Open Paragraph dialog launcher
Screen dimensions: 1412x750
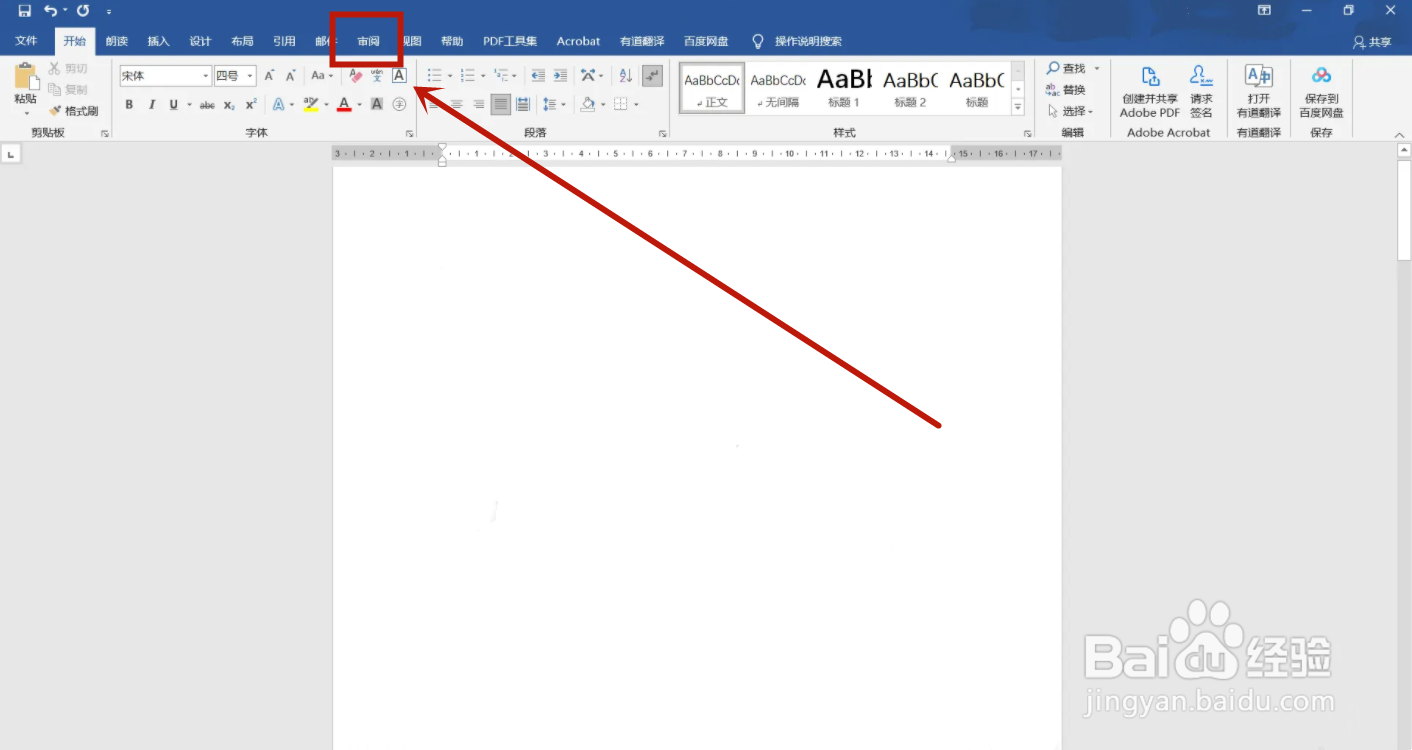click(x=663, y=133)
